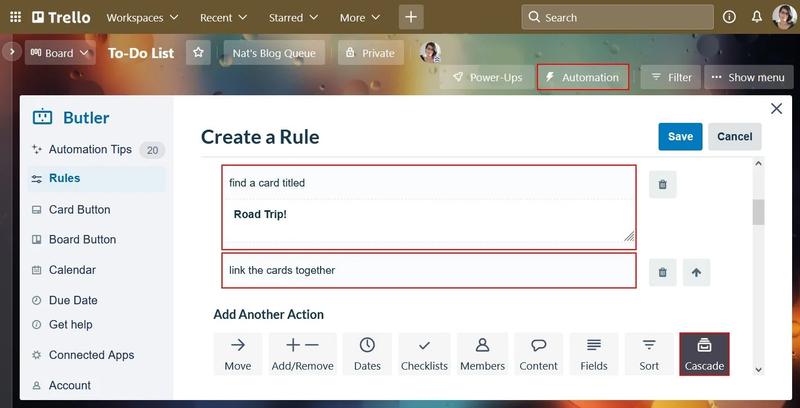Open the Starred dropdown
Image resolution: width=800 pixels, height=408 pixels.
point(293,17)
